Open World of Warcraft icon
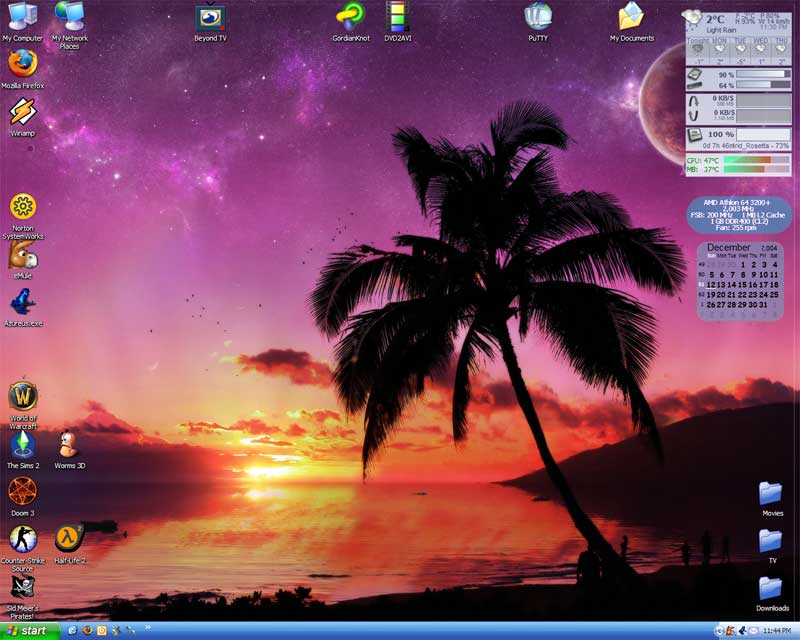 pyautogui.click(x=22, y=396)
